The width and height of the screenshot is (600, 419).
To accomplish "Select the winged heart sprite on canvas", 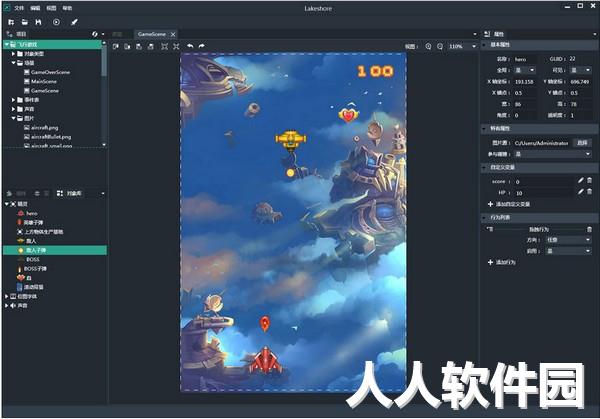I will point(348,114).
